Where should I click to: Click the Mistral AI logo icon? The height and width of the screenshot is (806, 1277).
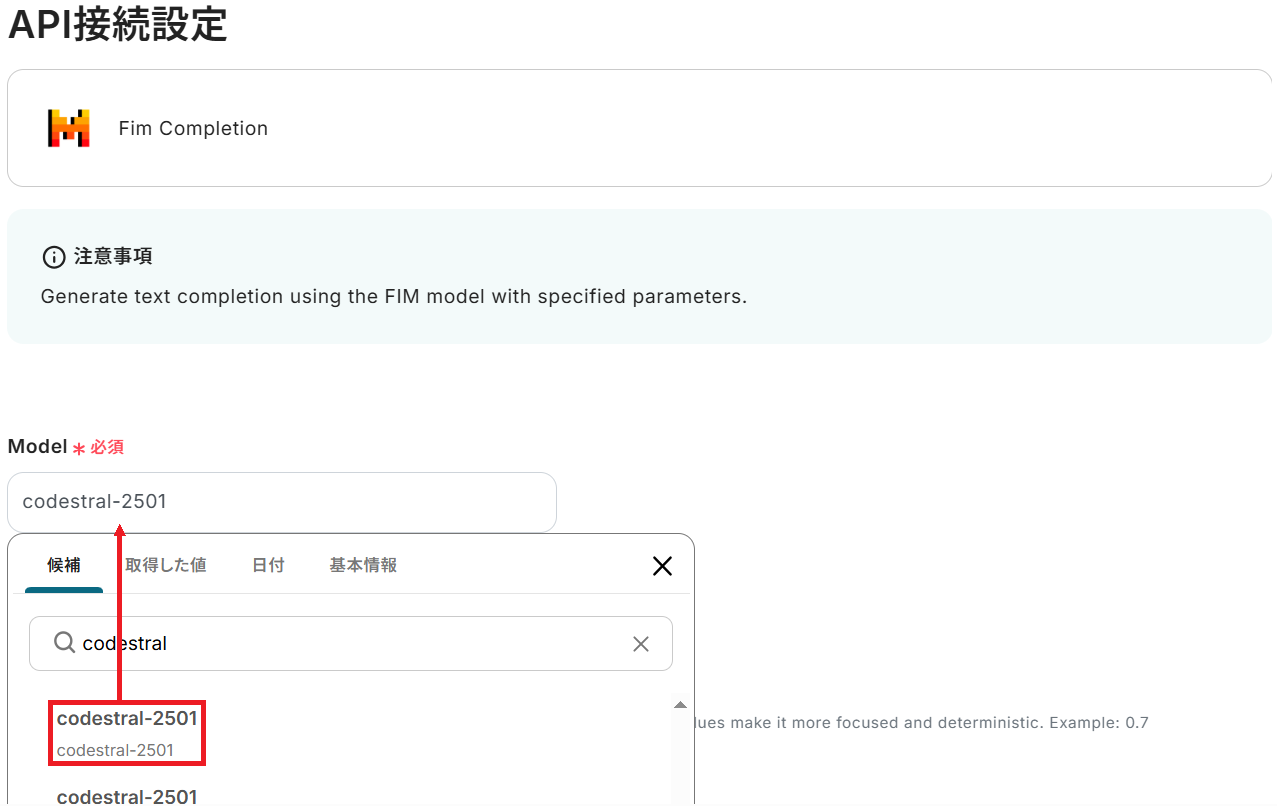coord(69,128)
